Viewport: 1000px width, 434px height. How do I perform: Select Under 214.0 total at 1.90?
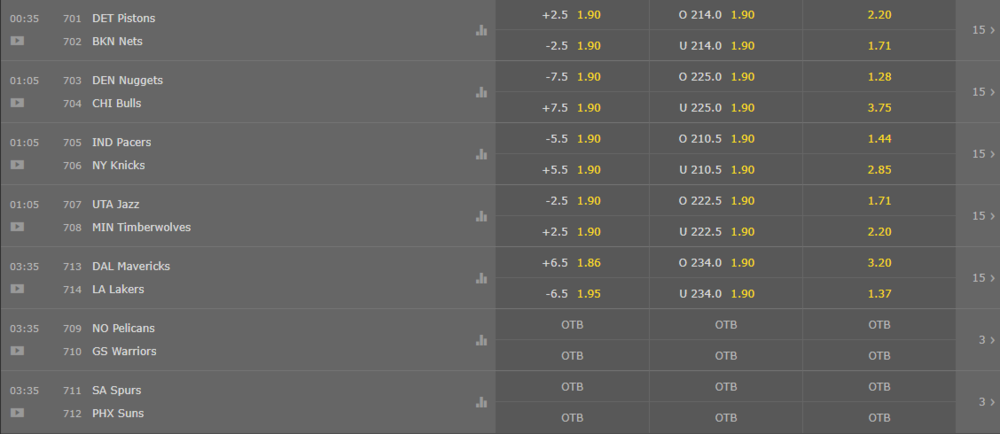726,45
